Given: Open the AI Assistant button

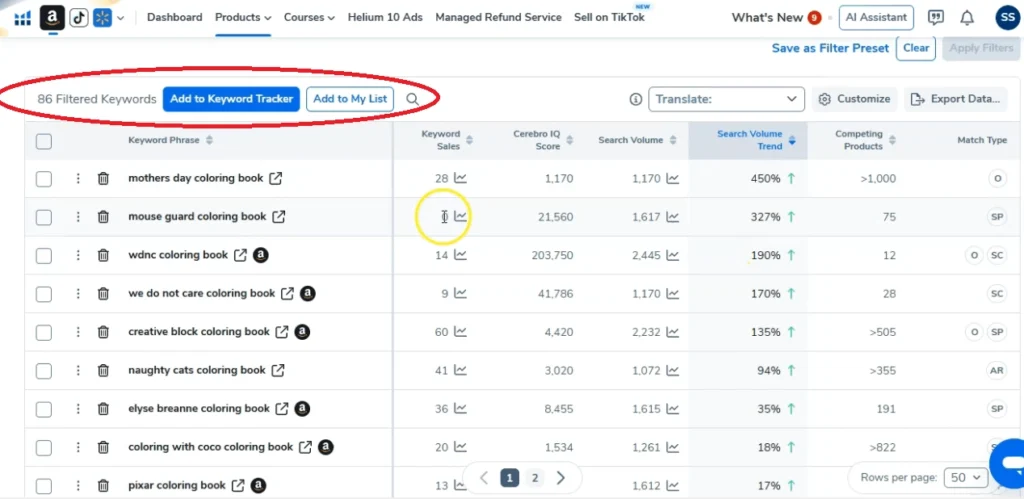Looking at the screenshot, I should (x=876, y=18).
